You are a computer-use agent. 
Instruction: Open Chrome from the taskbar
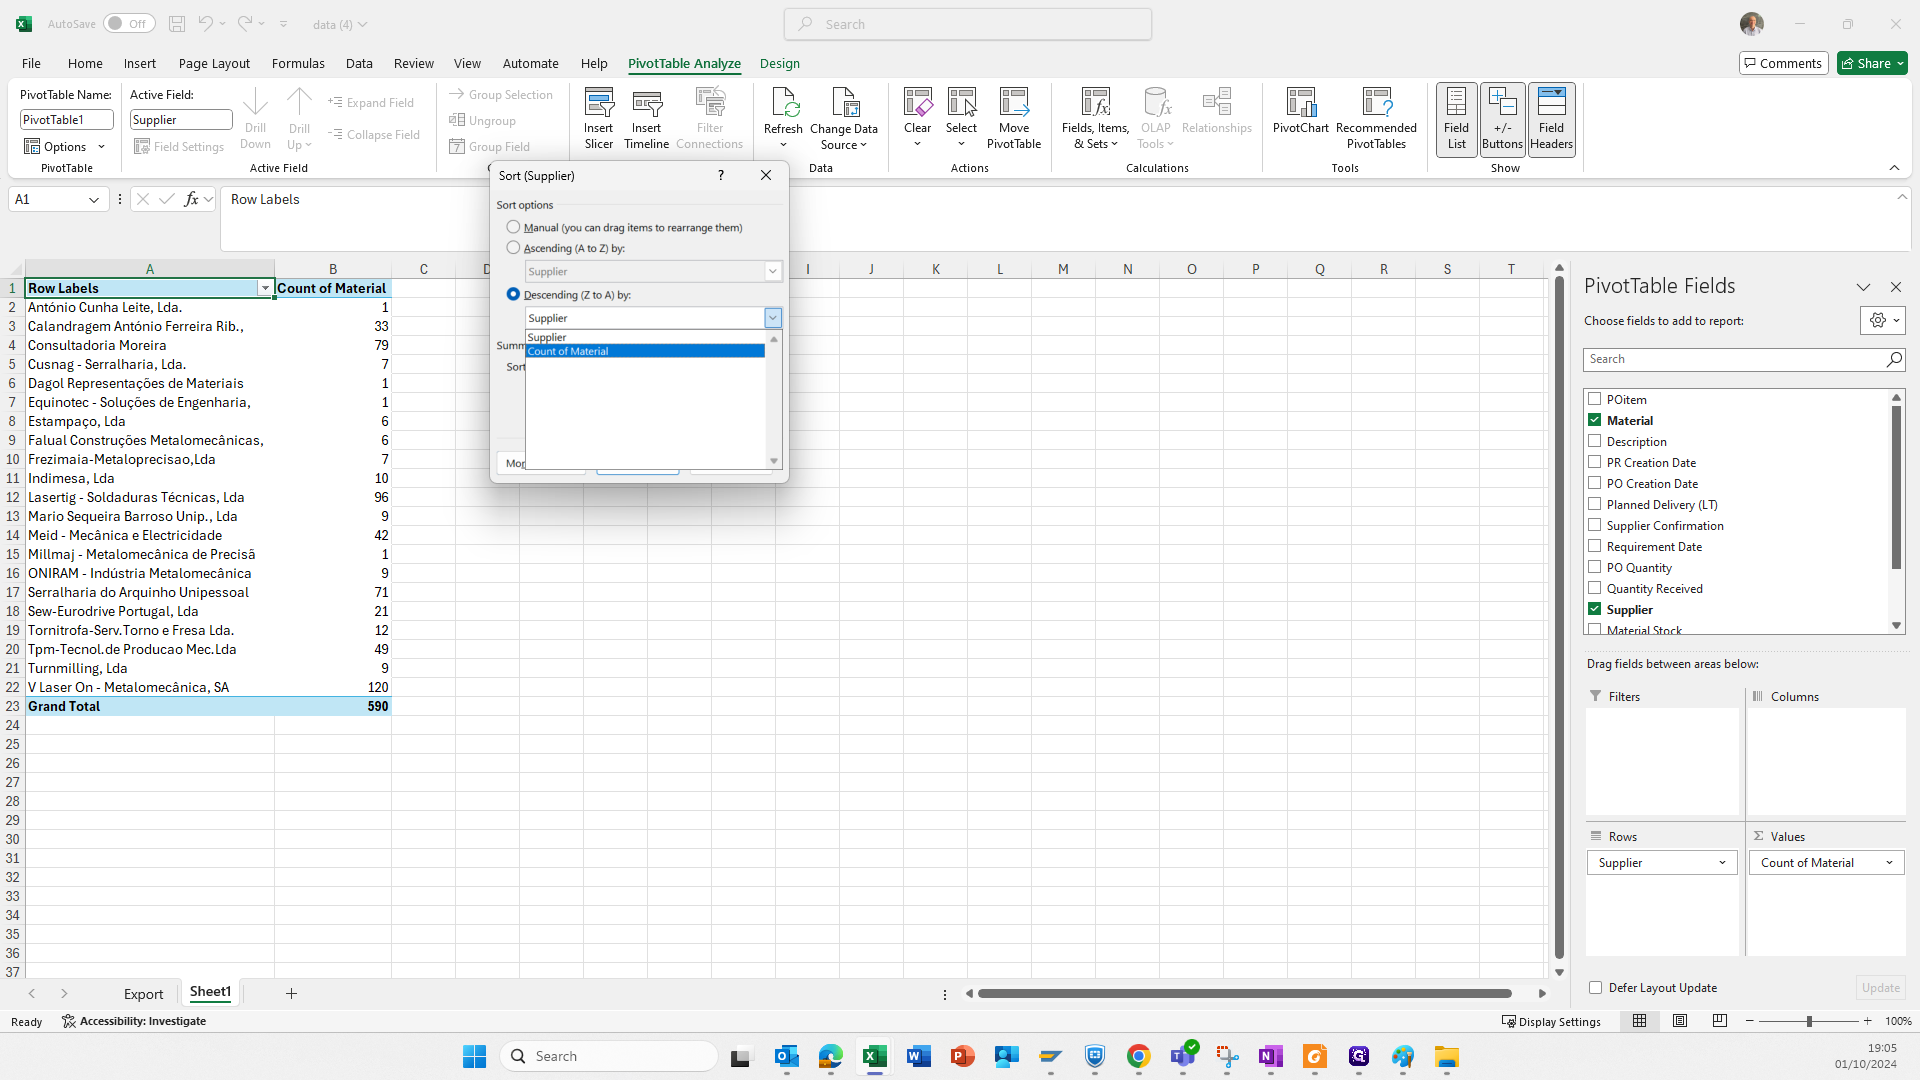click(1138, 1056)
